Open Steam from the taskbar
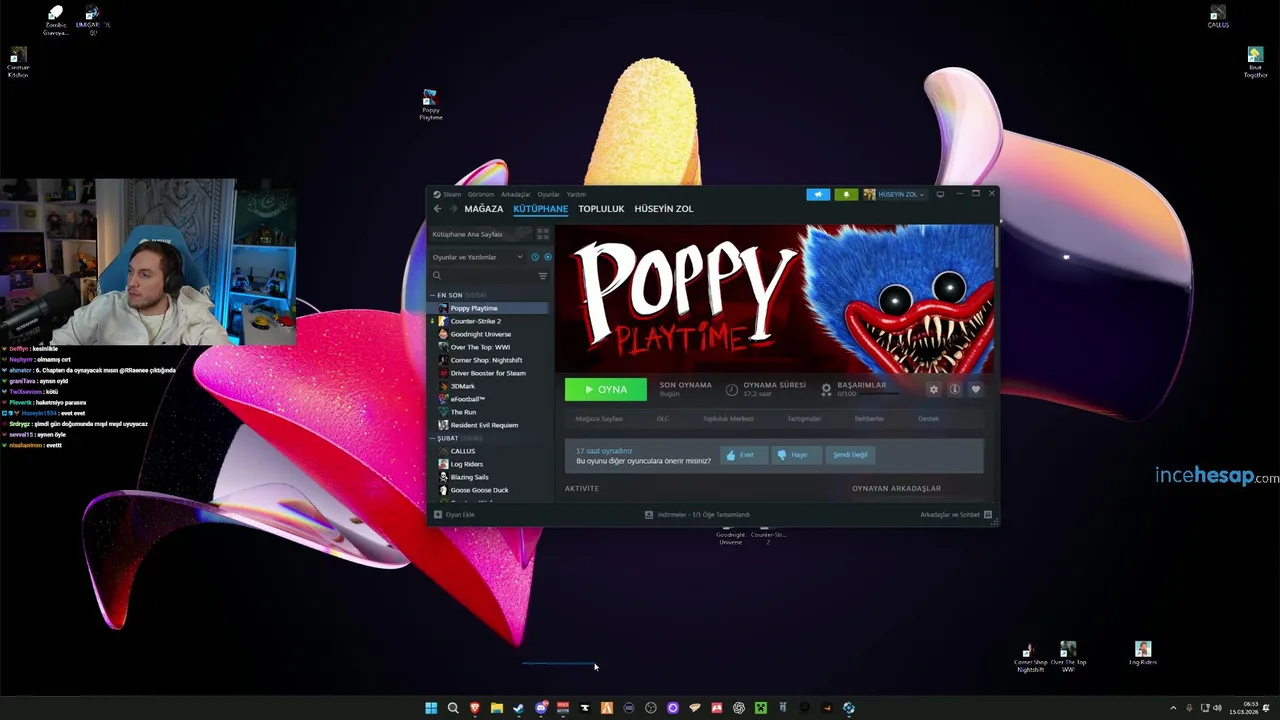 [x=518, y=708]
